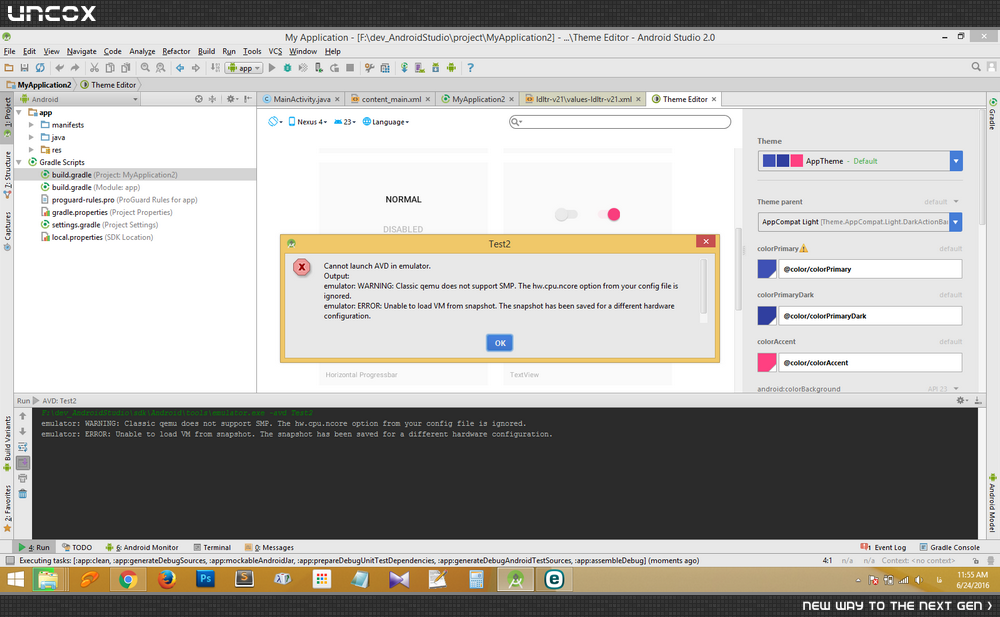This screenshot has height=617, width=1000.
Task: Open the VCS menu
Action: coord(275,51)
